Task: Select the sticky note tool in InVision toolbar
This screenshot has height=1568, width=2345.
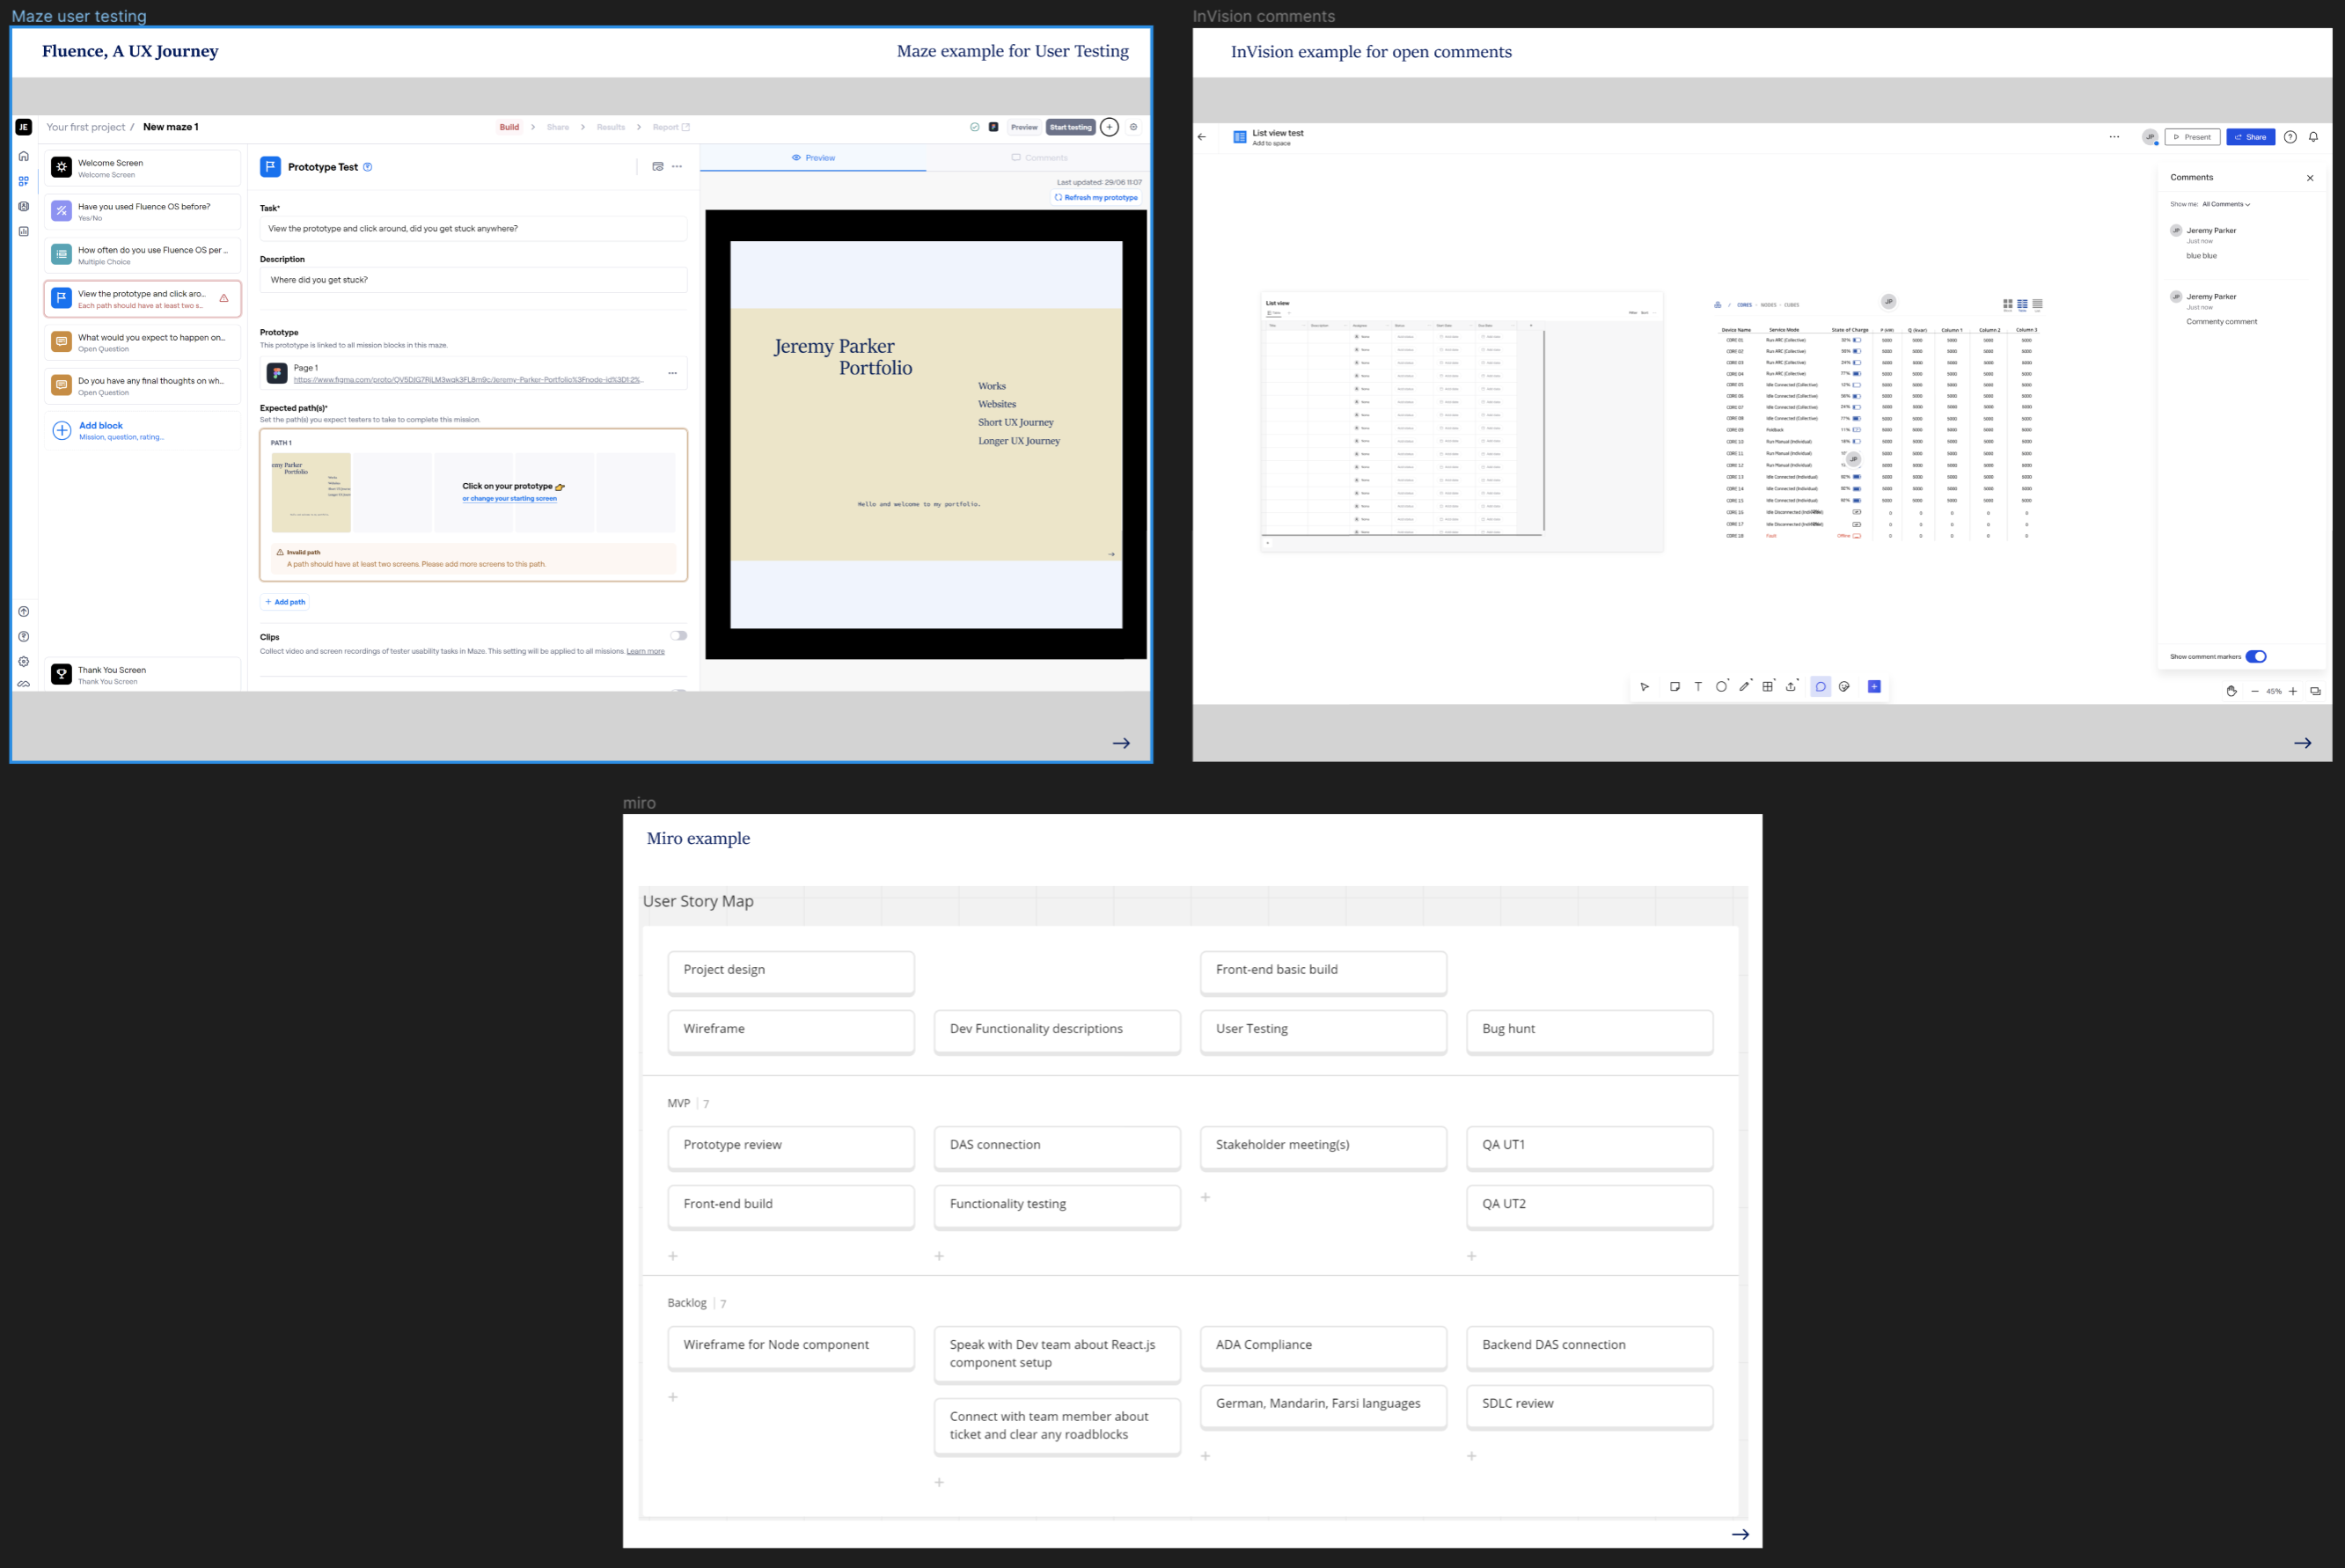Action: point(1674,686)
